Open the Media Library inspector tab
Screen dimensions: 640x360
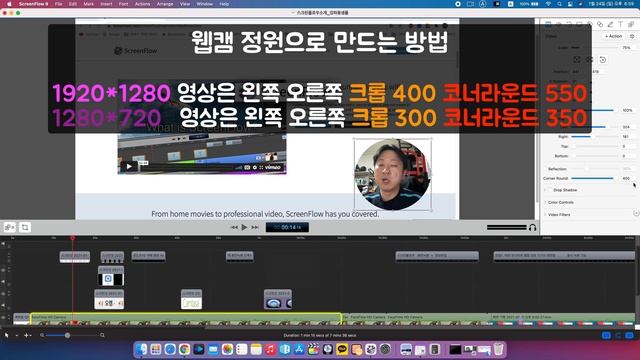click(x=631, y=24)
